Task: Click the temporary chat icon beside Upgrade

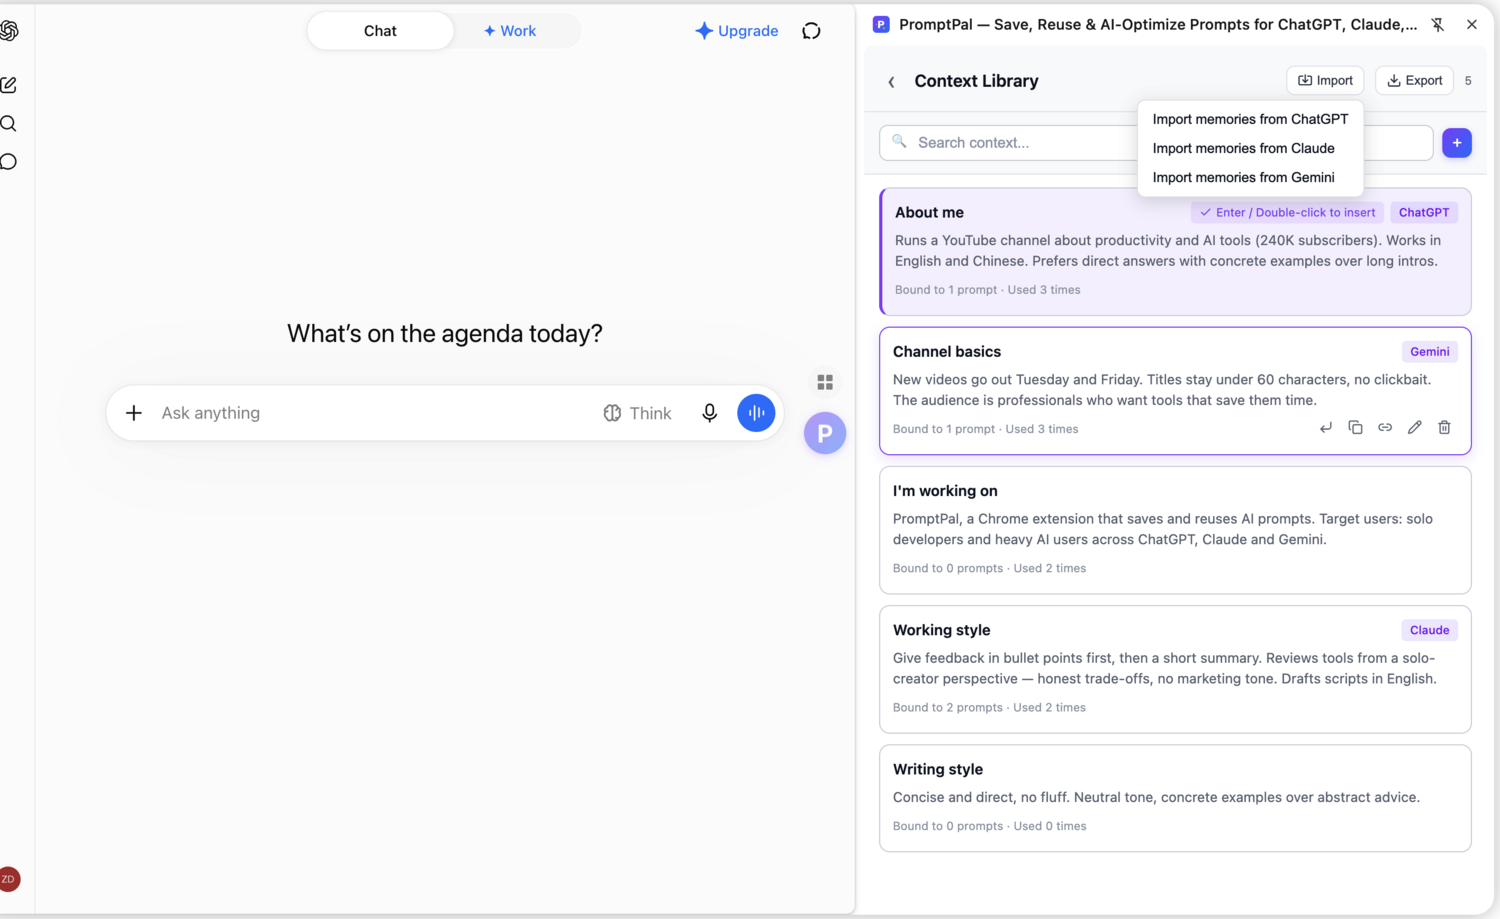Action: [x=811, y=31]
